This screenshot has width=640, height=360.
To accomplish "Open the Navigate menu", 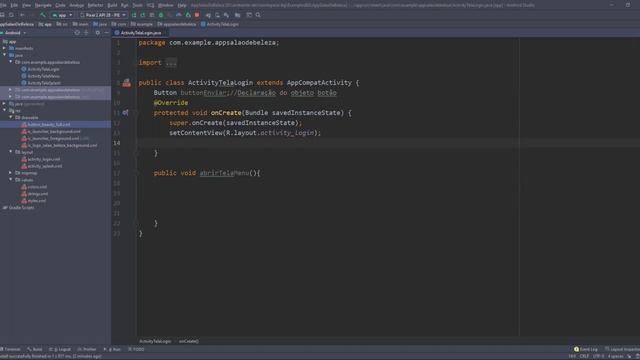I will click(x=43, y=5).
